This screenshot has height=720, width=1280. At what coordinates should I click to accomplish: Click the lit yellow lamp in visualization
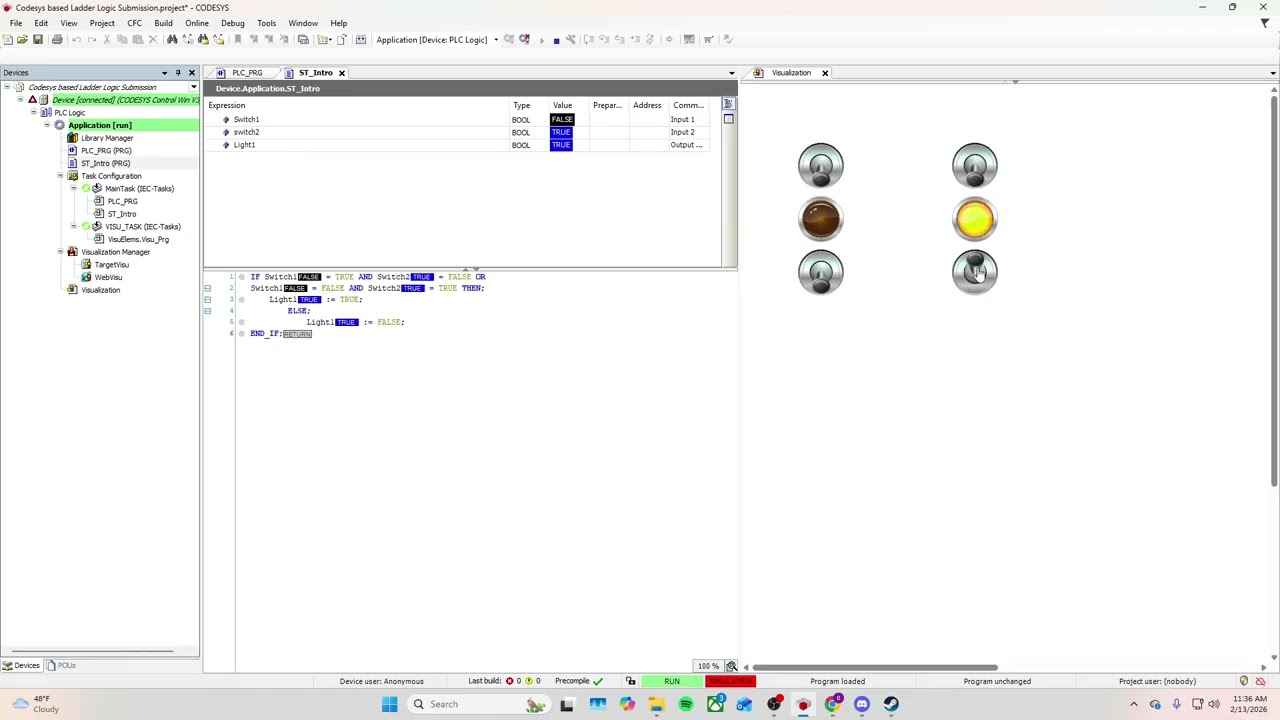tap(975, 219)
